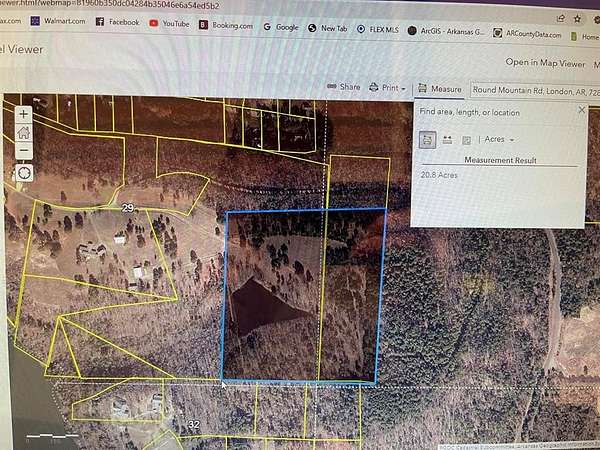Zoom out of the map
This screenshot has height=450, width=600.
(24, 151)
